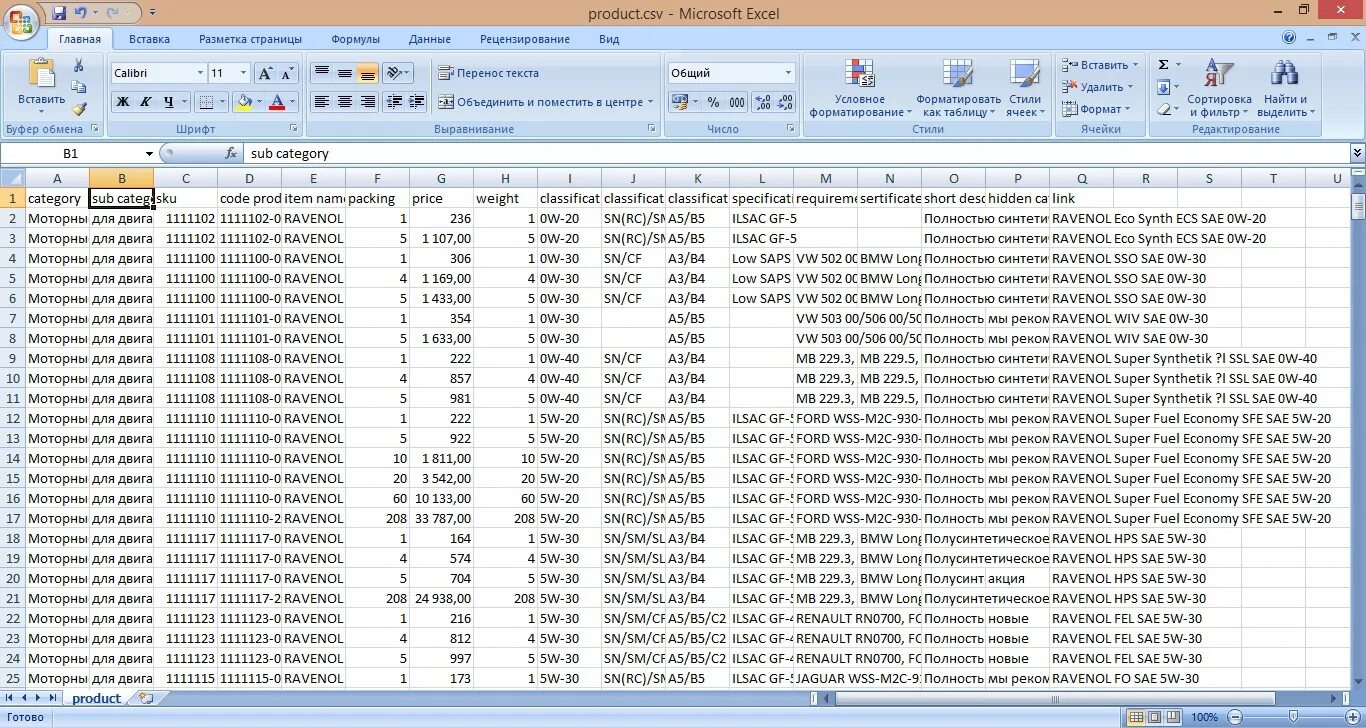Save the workbook from quick access toolbar
Viewport: 1366px width, 728px height.
point(58,13)
